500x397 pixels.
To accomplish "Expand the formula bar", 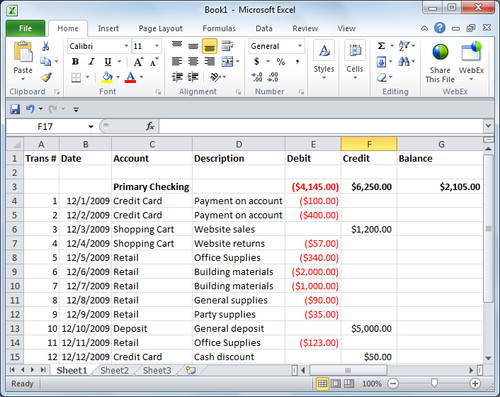I will coord(488,126).
